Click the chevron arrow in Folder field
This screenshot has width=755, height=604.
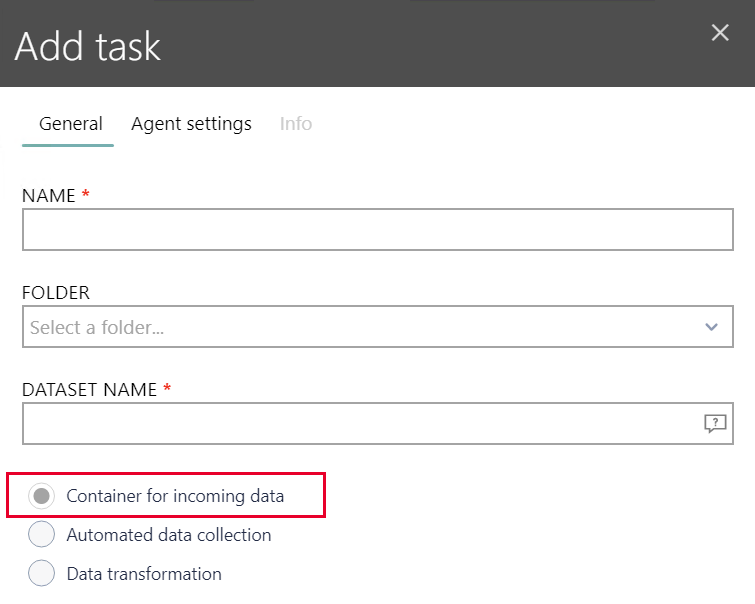(712, 327)
